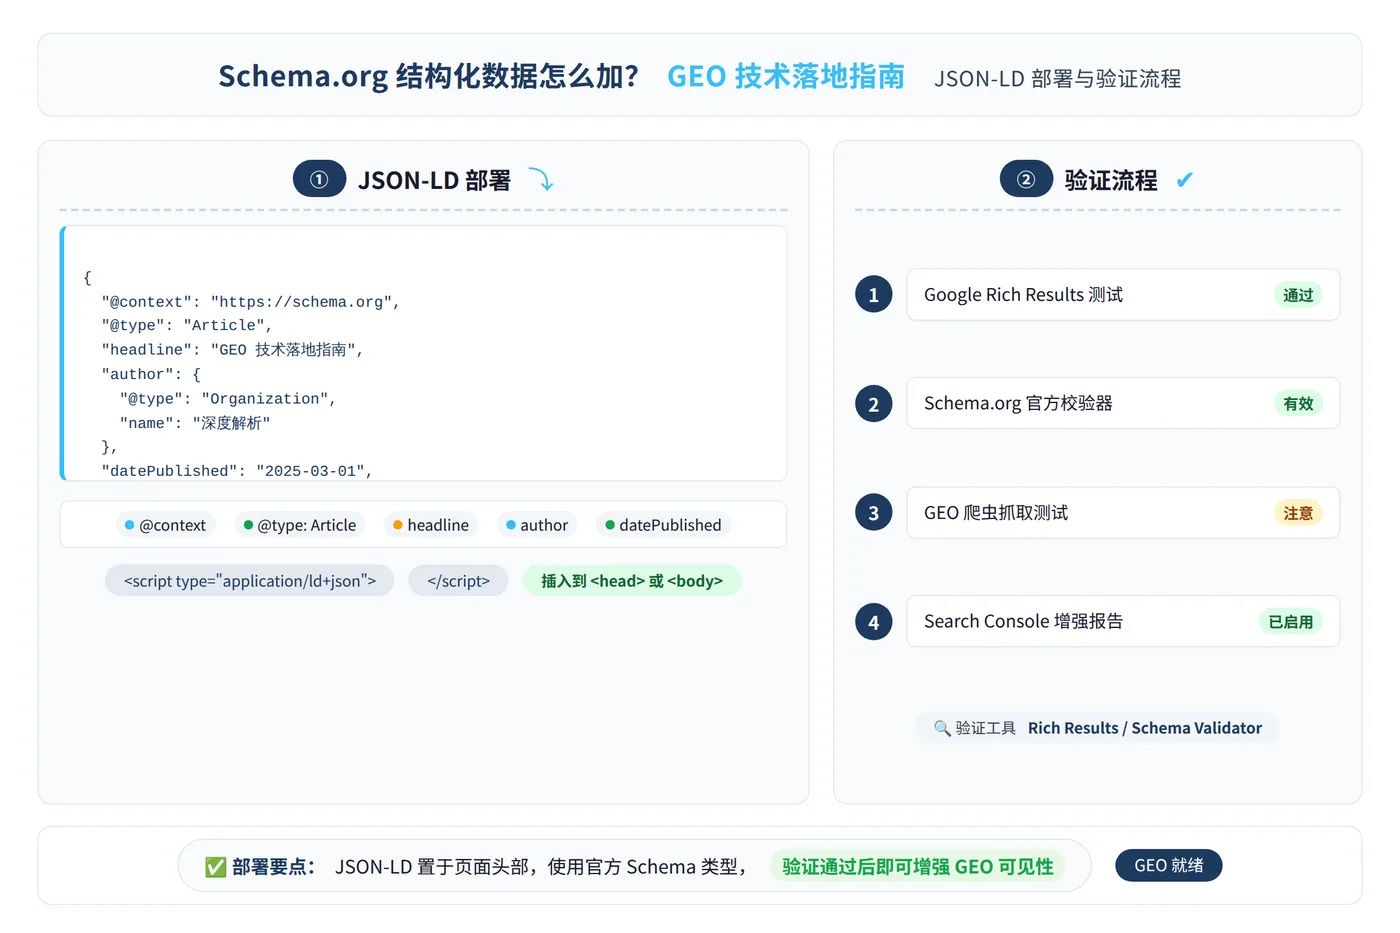Screen dimensions: 1400x933
Task: Click the <script type="application/ld+json"> chip
Action: (x=250, y=581)
